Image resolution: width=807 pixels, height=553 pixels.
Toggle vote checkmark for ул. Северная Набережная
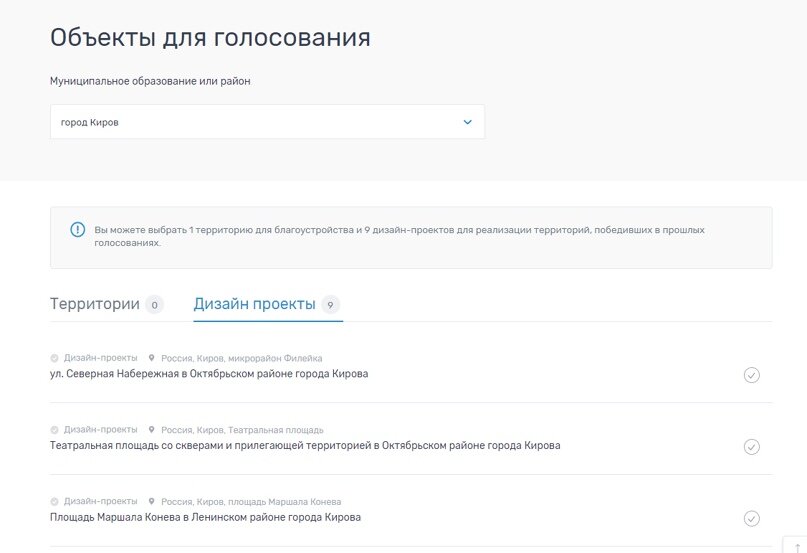point(751,375)
